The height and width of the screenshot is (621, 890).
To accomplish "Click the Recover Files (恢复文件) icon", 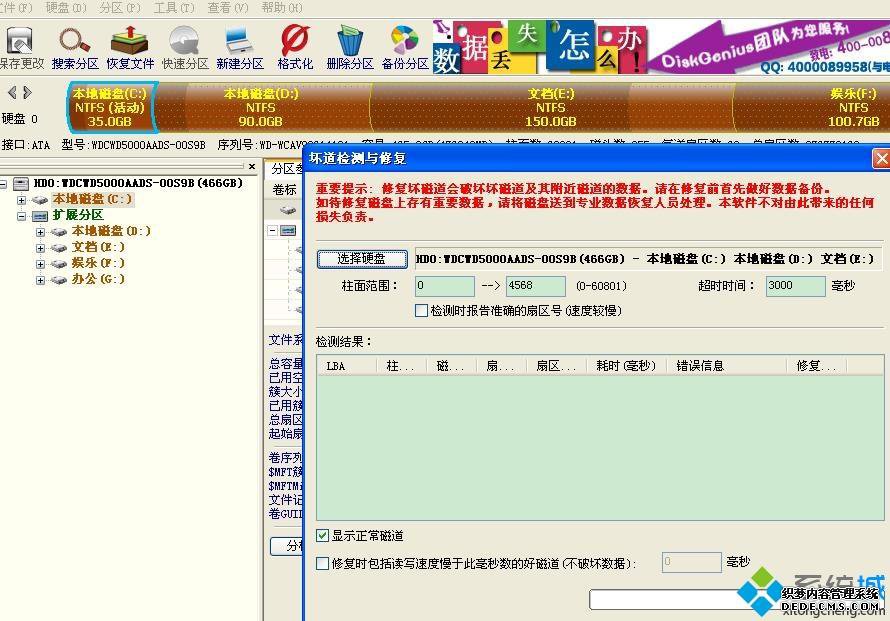I will click(130, 48).
